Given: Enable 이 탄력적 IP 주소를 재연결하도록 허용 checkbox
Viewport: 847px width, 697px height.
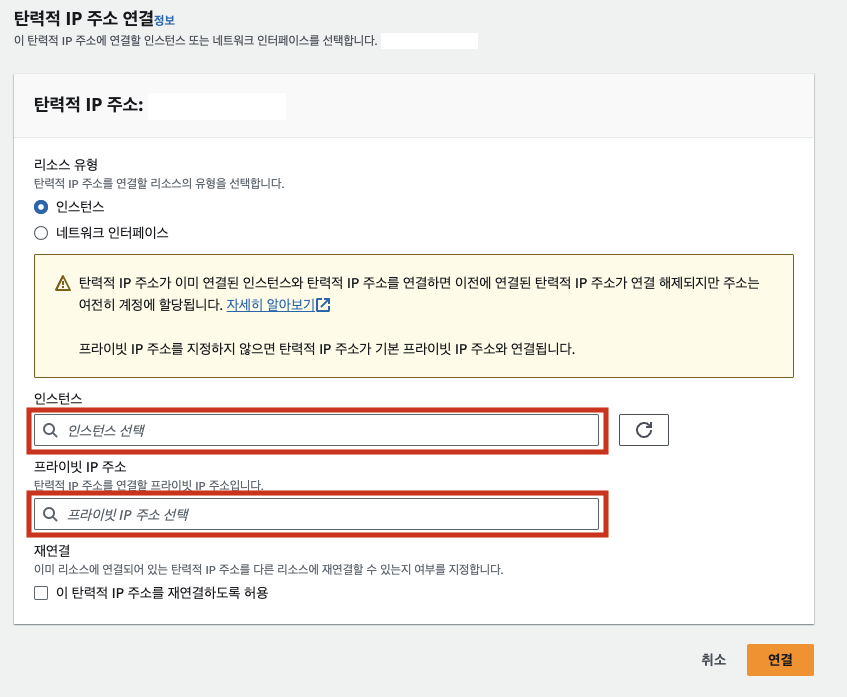Looking at the screenshot, I should (41, 593).
